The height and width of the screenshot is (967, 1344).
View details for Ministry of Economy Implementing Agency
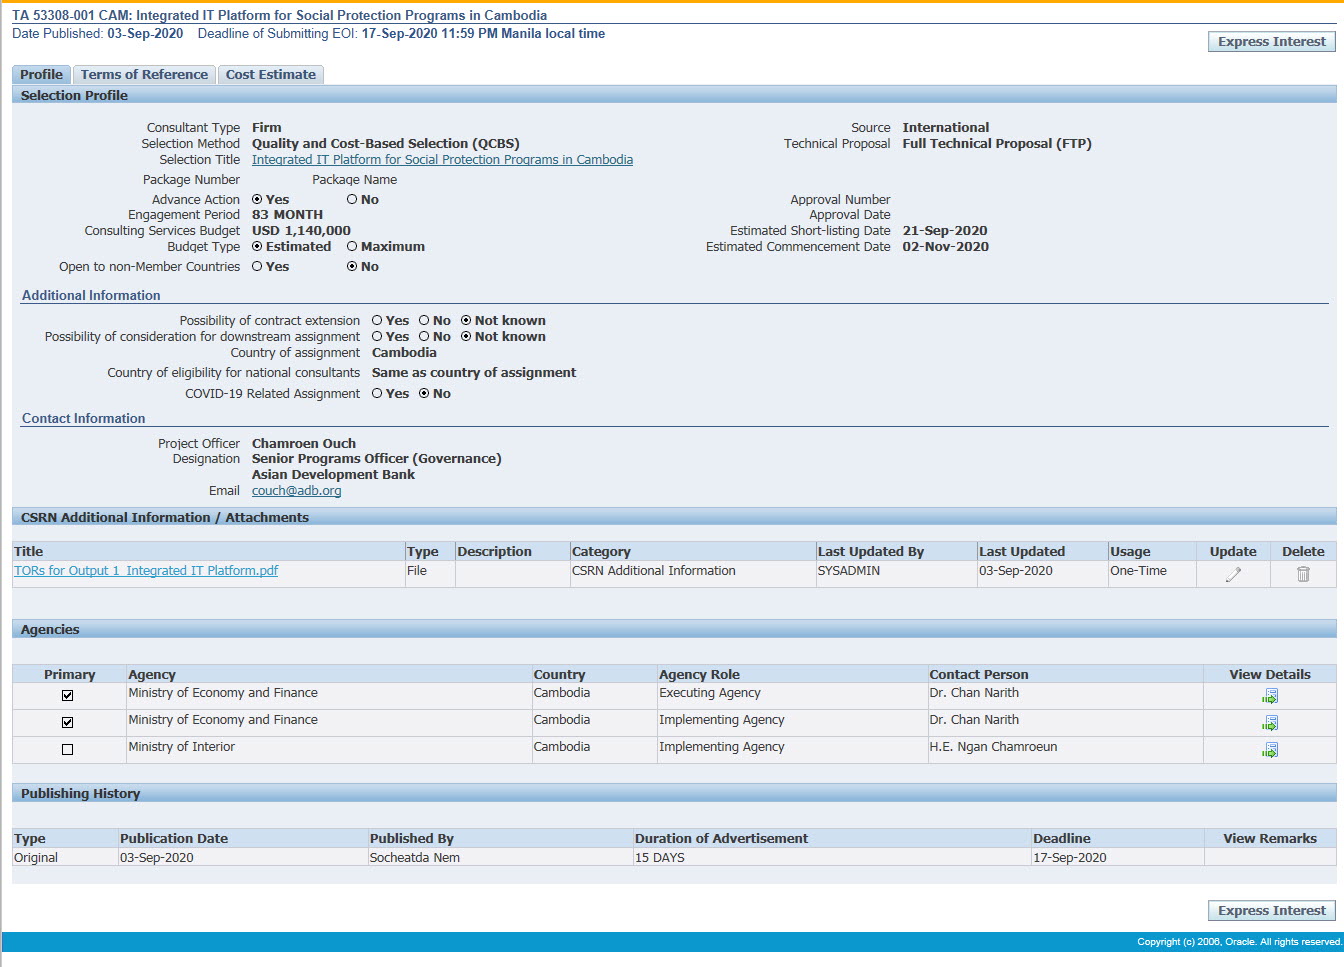[x=1270, y=723]
